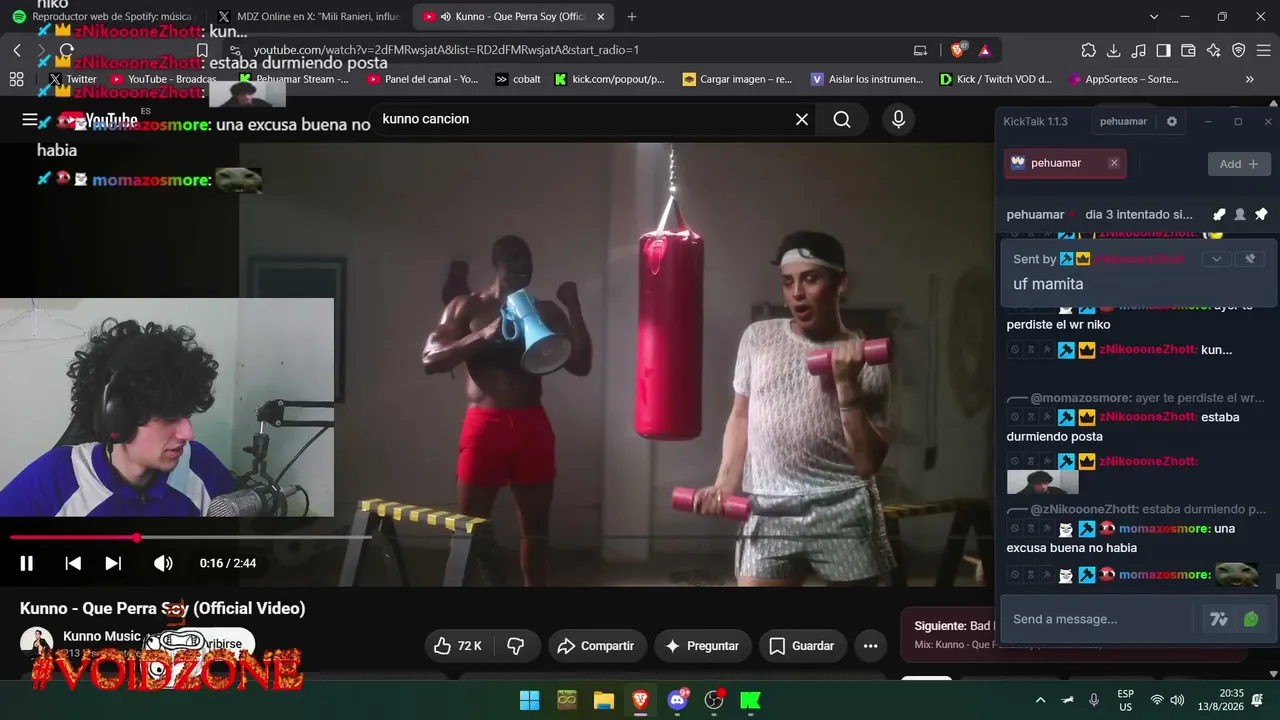
Task: Open Brave Rewards triangle icon
Action: tap(985, 50)
